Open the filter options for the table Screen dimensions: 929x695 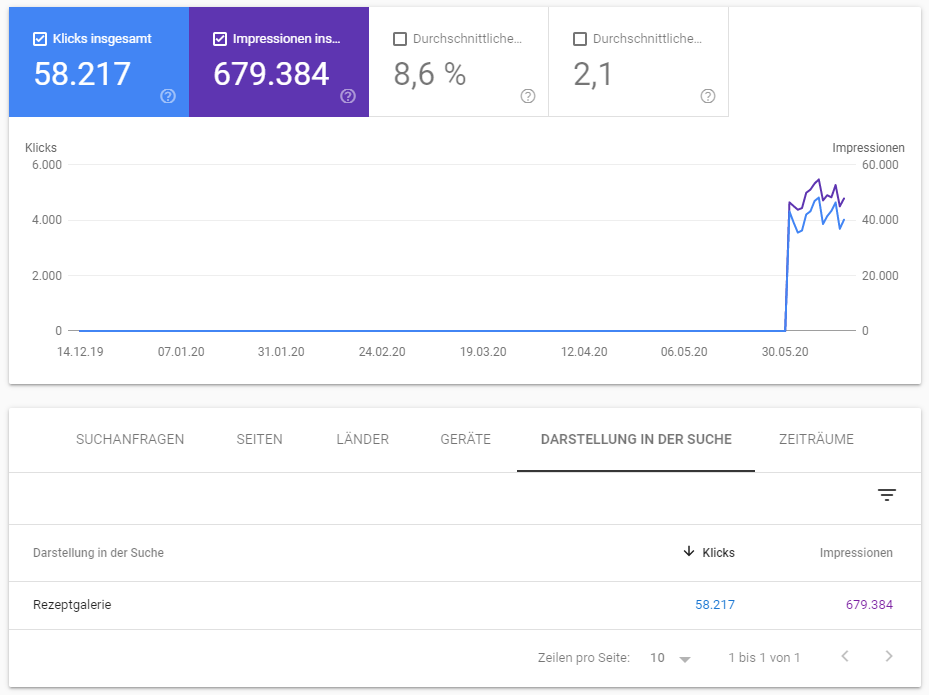887,495
